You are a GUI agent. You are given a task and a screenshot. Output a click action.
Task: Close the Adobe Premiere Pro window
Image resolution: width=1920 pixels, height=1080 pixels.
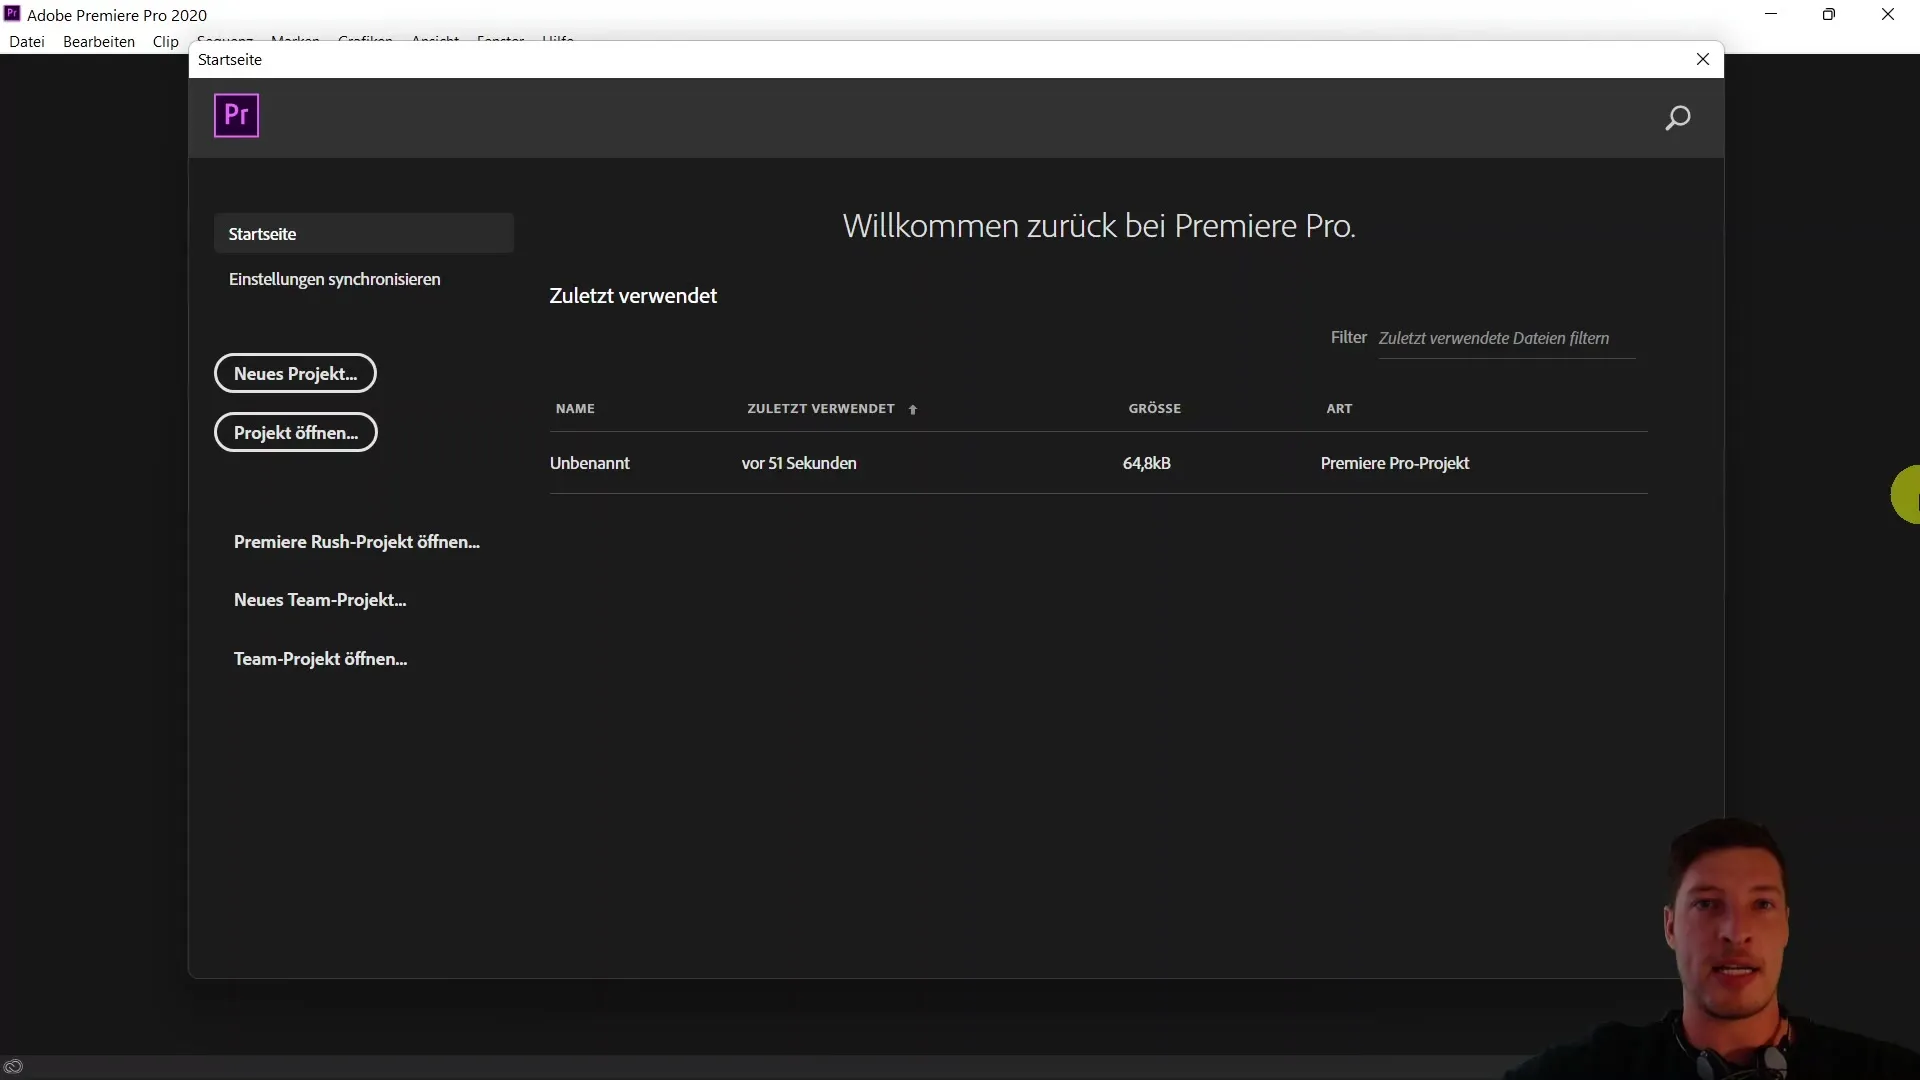(x=1888, y=14)
